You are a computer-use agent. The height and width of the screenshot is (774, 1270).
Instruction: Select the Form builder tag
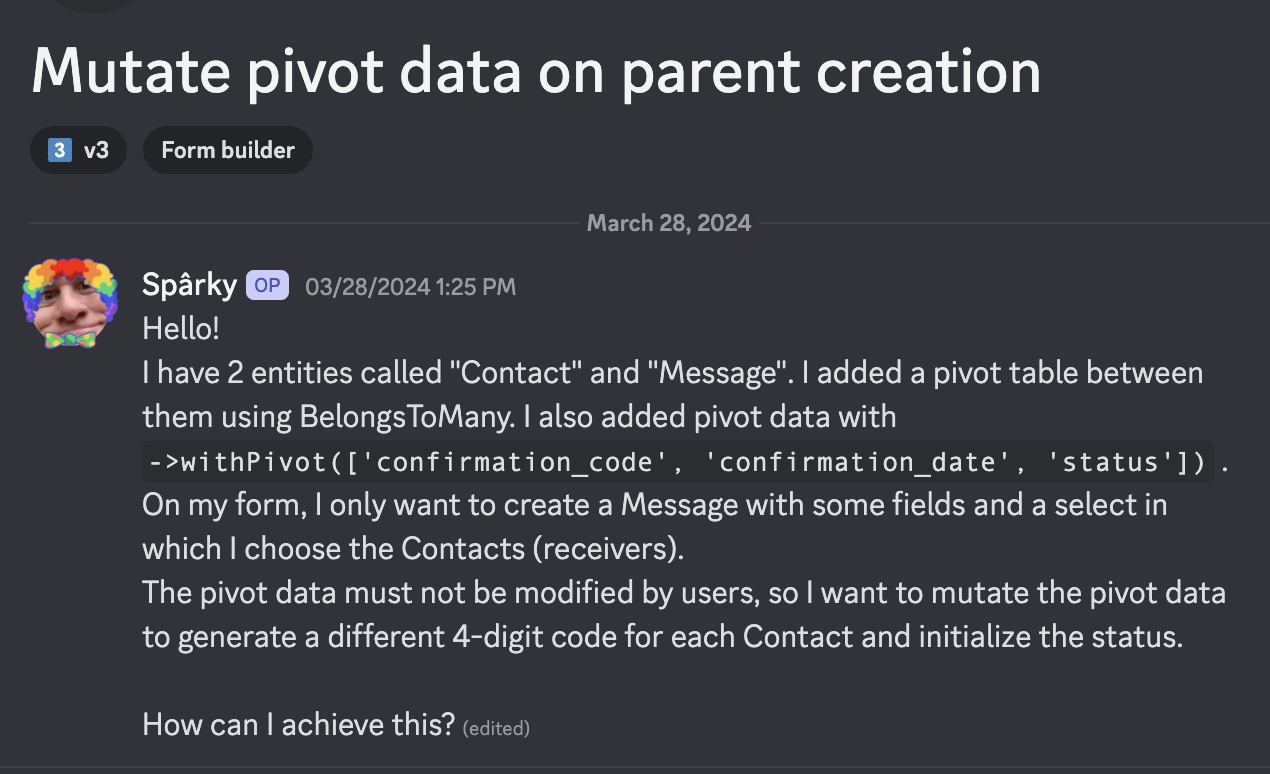[x=228, y=151]
